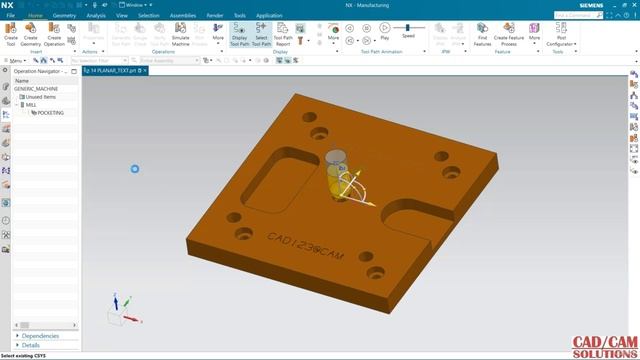
Task: Launch Create Feature Process
Action: tap(509, 34)
